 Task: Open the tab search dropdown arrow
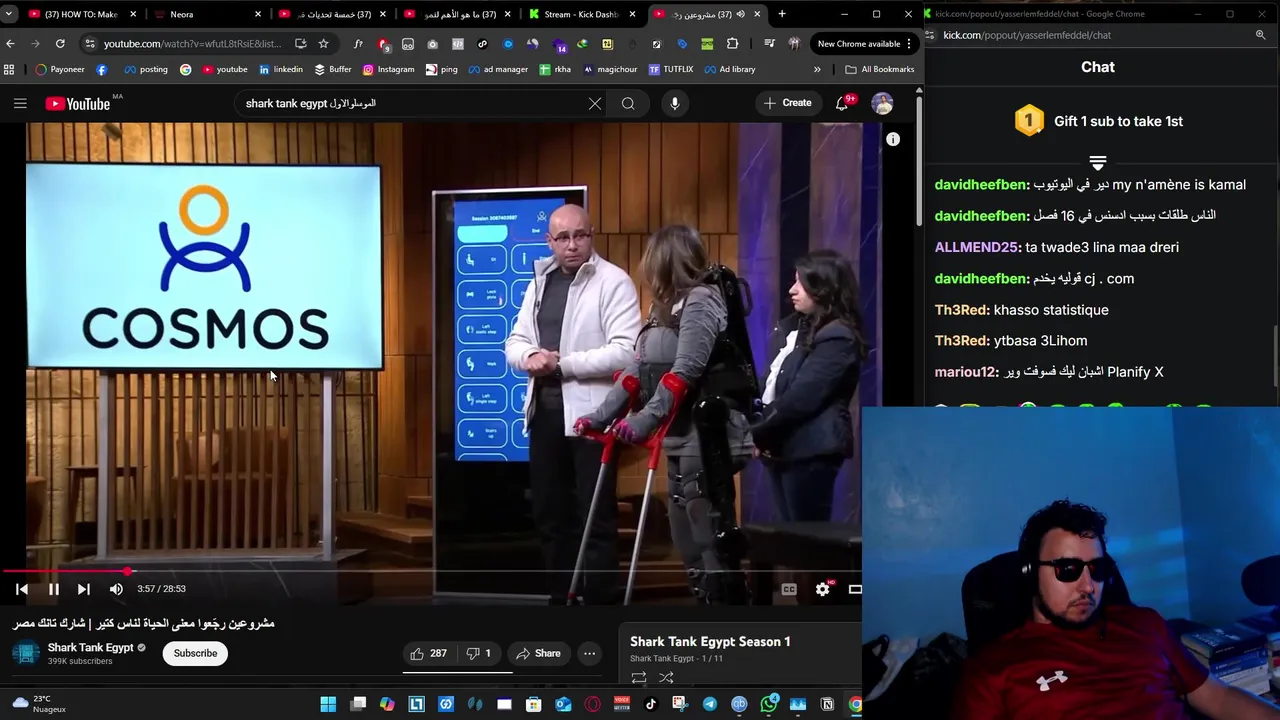(x=9, y=14)
